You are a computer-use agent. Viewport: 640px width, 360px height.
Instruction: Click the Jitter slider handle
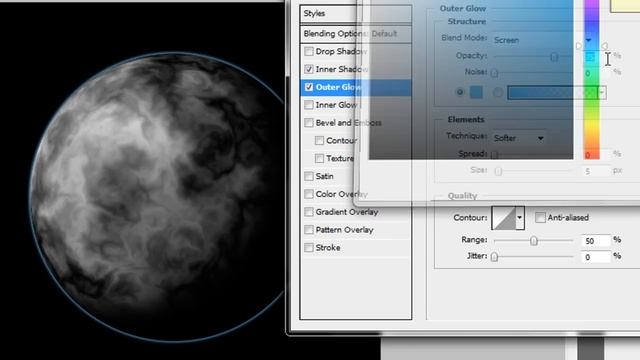pos(494,257)
